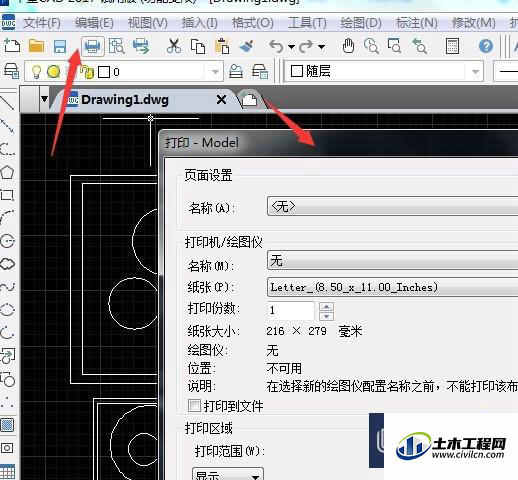
Task: Enable the 打印到文件 checkbox
Action: [194, 406]
